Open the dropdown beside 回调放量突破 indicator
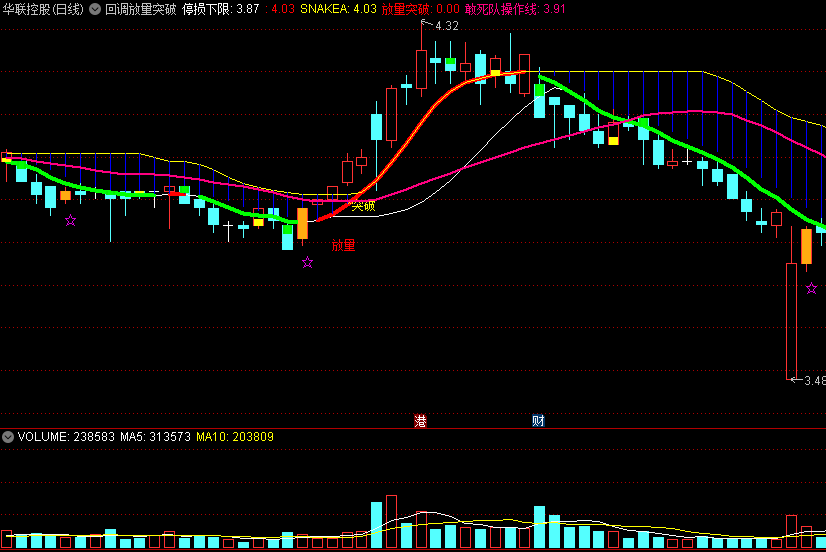Image resolution: width=826 pixels, height=552 pixels. click(95, 9)
